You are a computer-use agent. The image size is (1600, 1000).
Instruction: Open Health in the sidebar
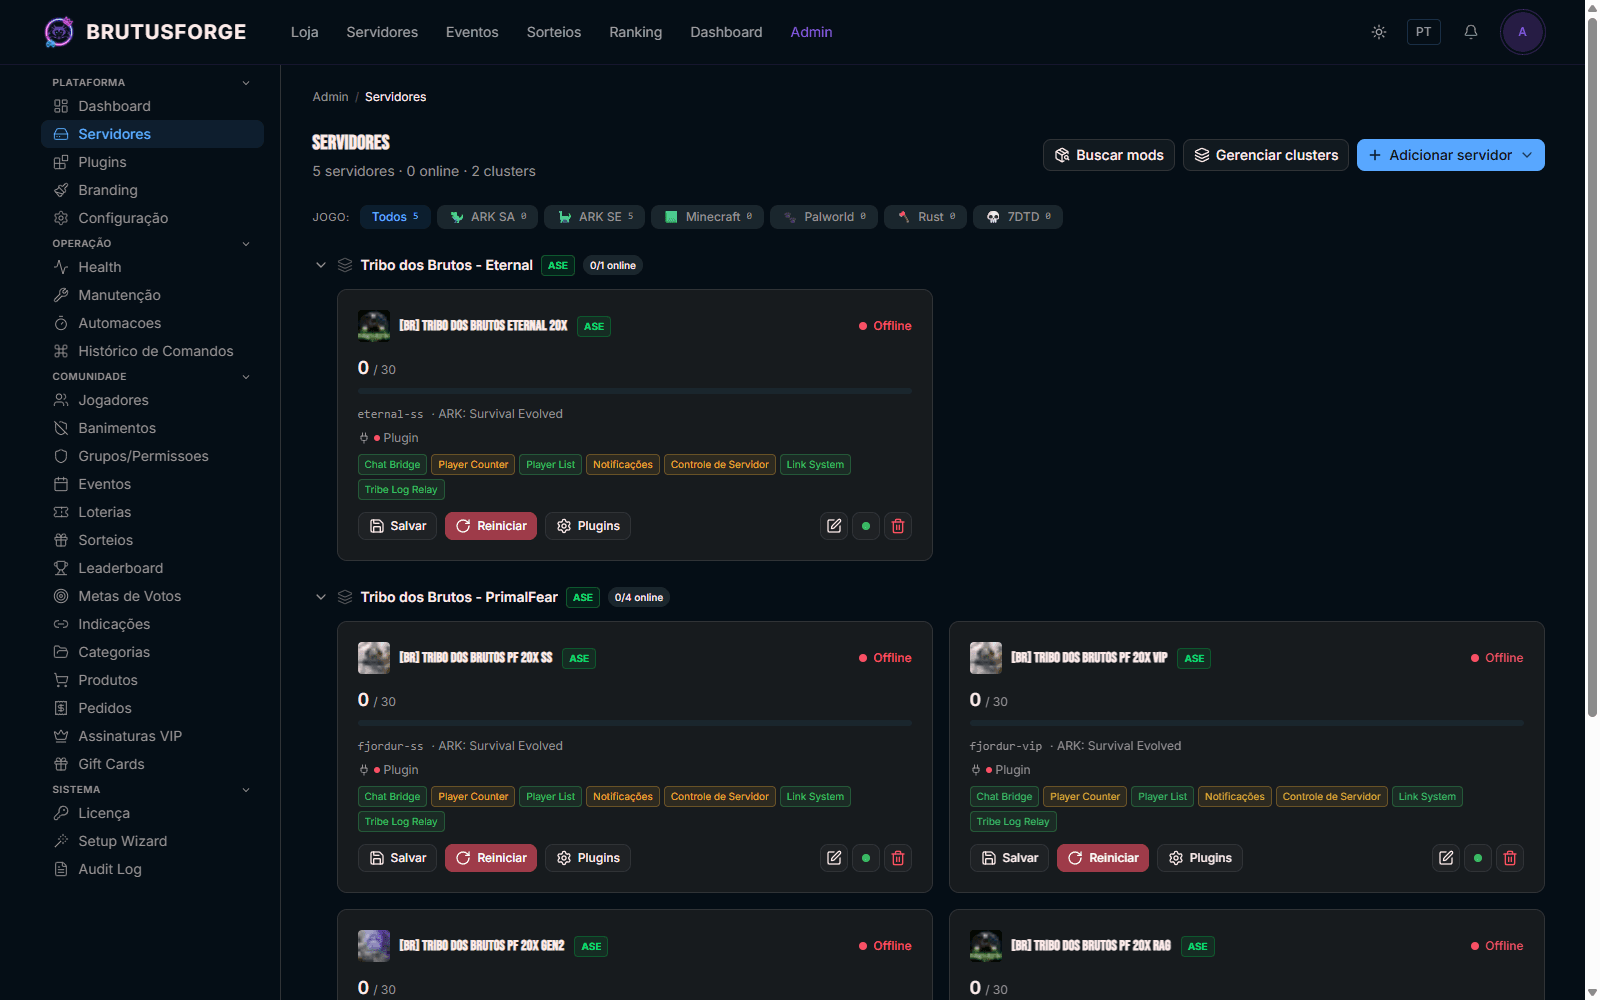coord(152,267)
